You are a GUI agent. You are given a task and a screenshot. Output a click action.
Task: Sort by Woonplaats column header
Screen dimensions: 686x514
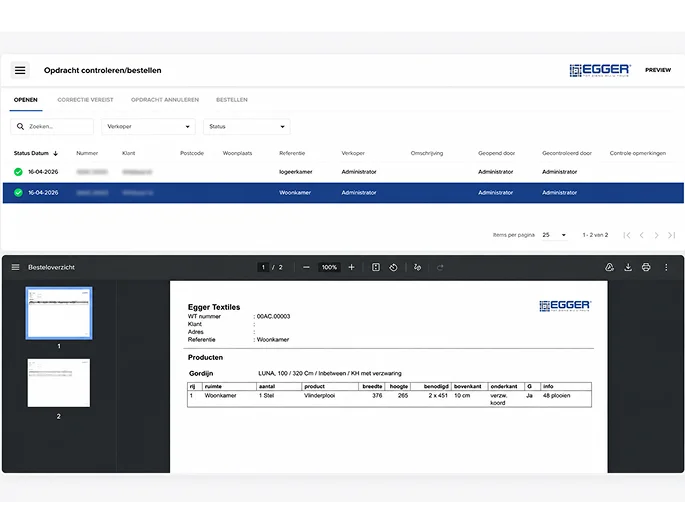click(x=238, y=154)
